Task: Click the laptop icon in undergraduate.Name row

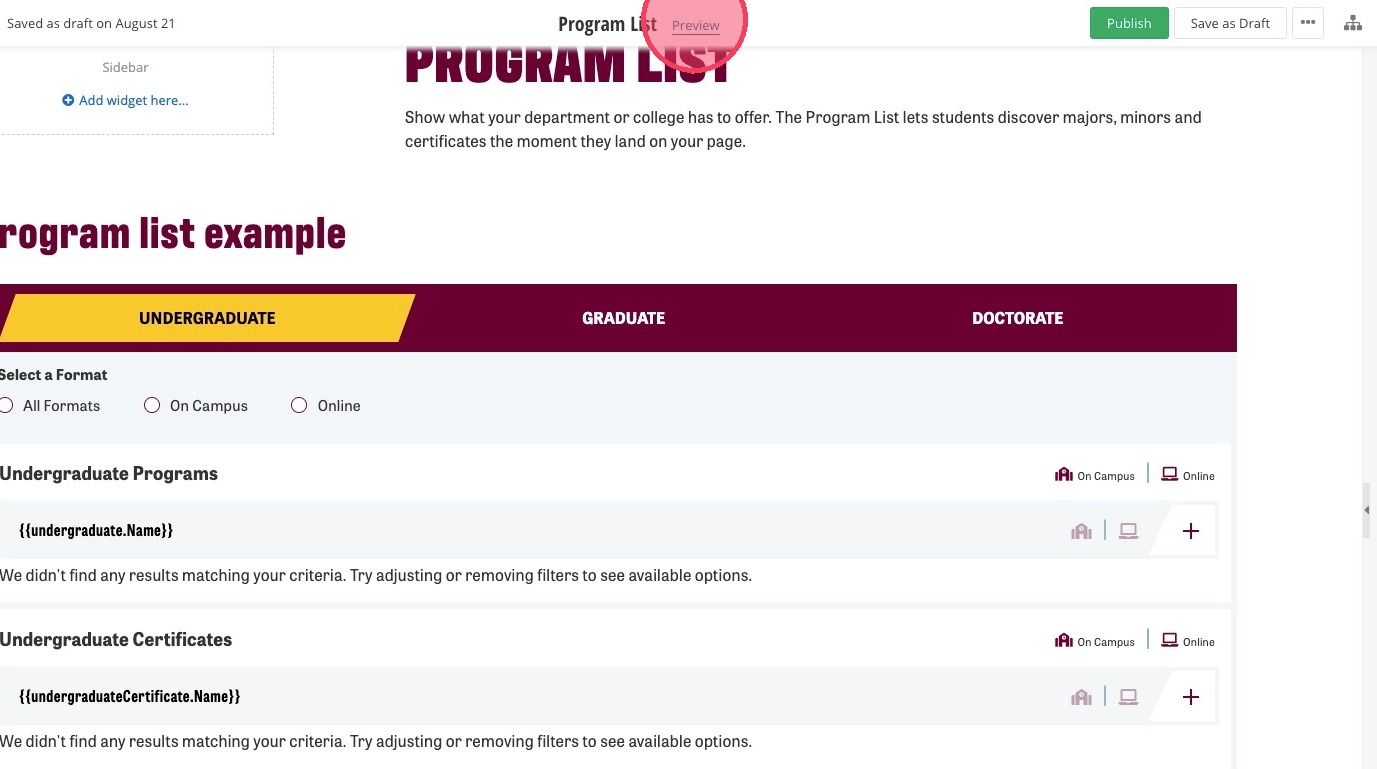Action: 1129,531
